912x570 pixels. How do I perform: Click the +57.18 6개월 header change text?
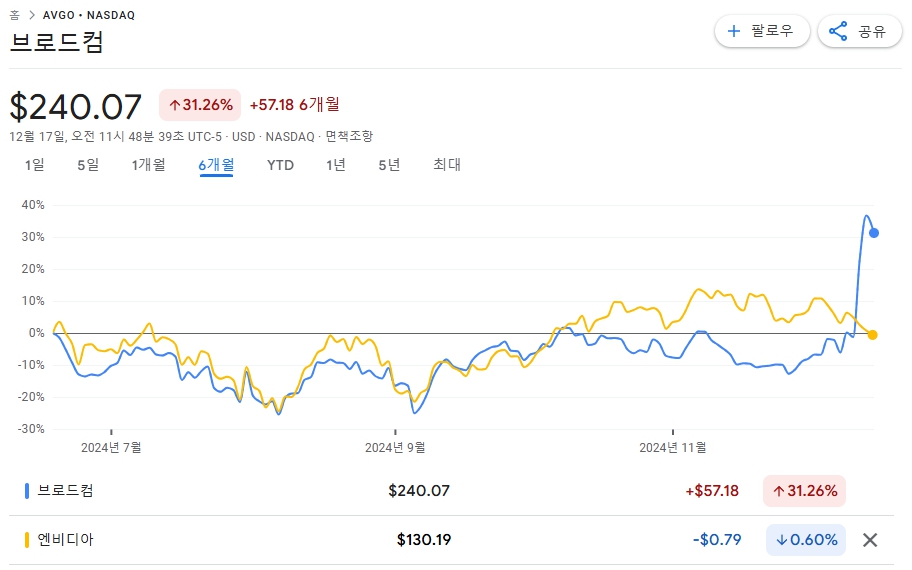pos(294,105)
